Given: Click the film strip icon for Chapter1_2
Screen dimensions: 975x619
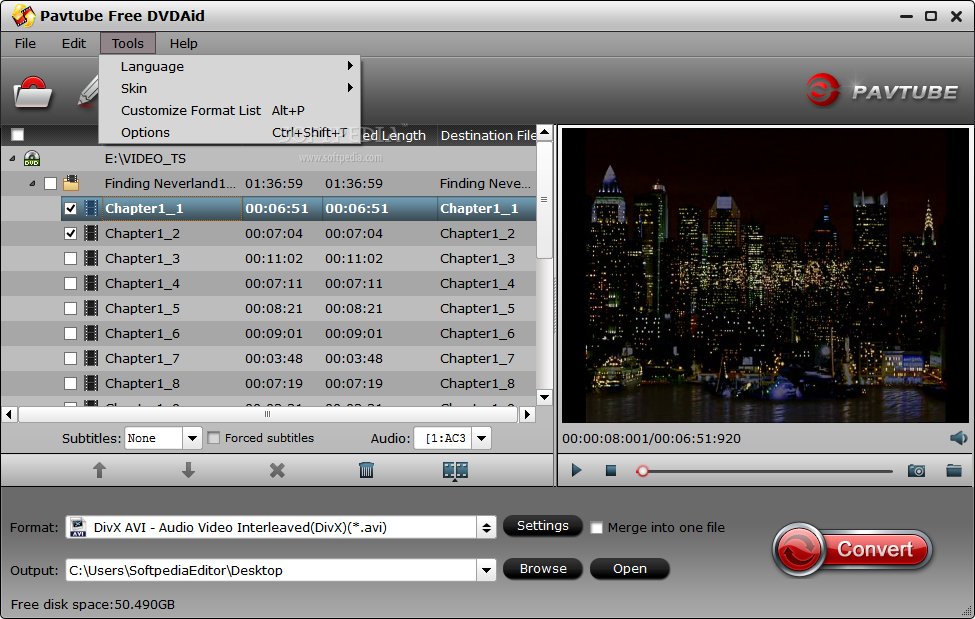Looking at the screenshot, I should [91, 233].
